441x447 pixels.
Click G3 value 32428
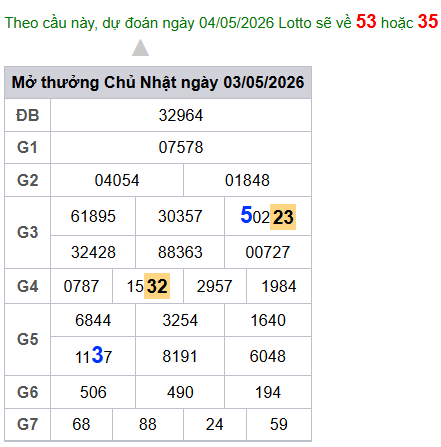(x=93, y=252)
